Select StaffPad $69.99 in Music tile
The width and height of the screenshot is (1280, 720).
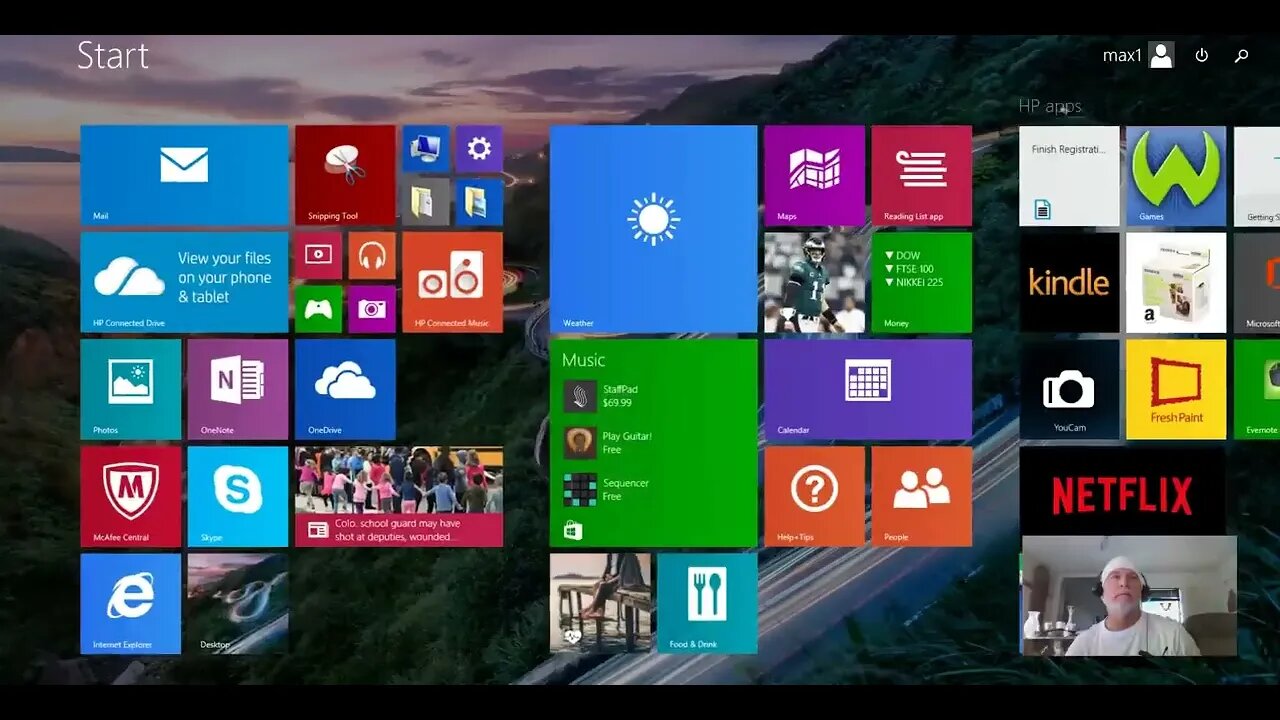pos(600,396)
